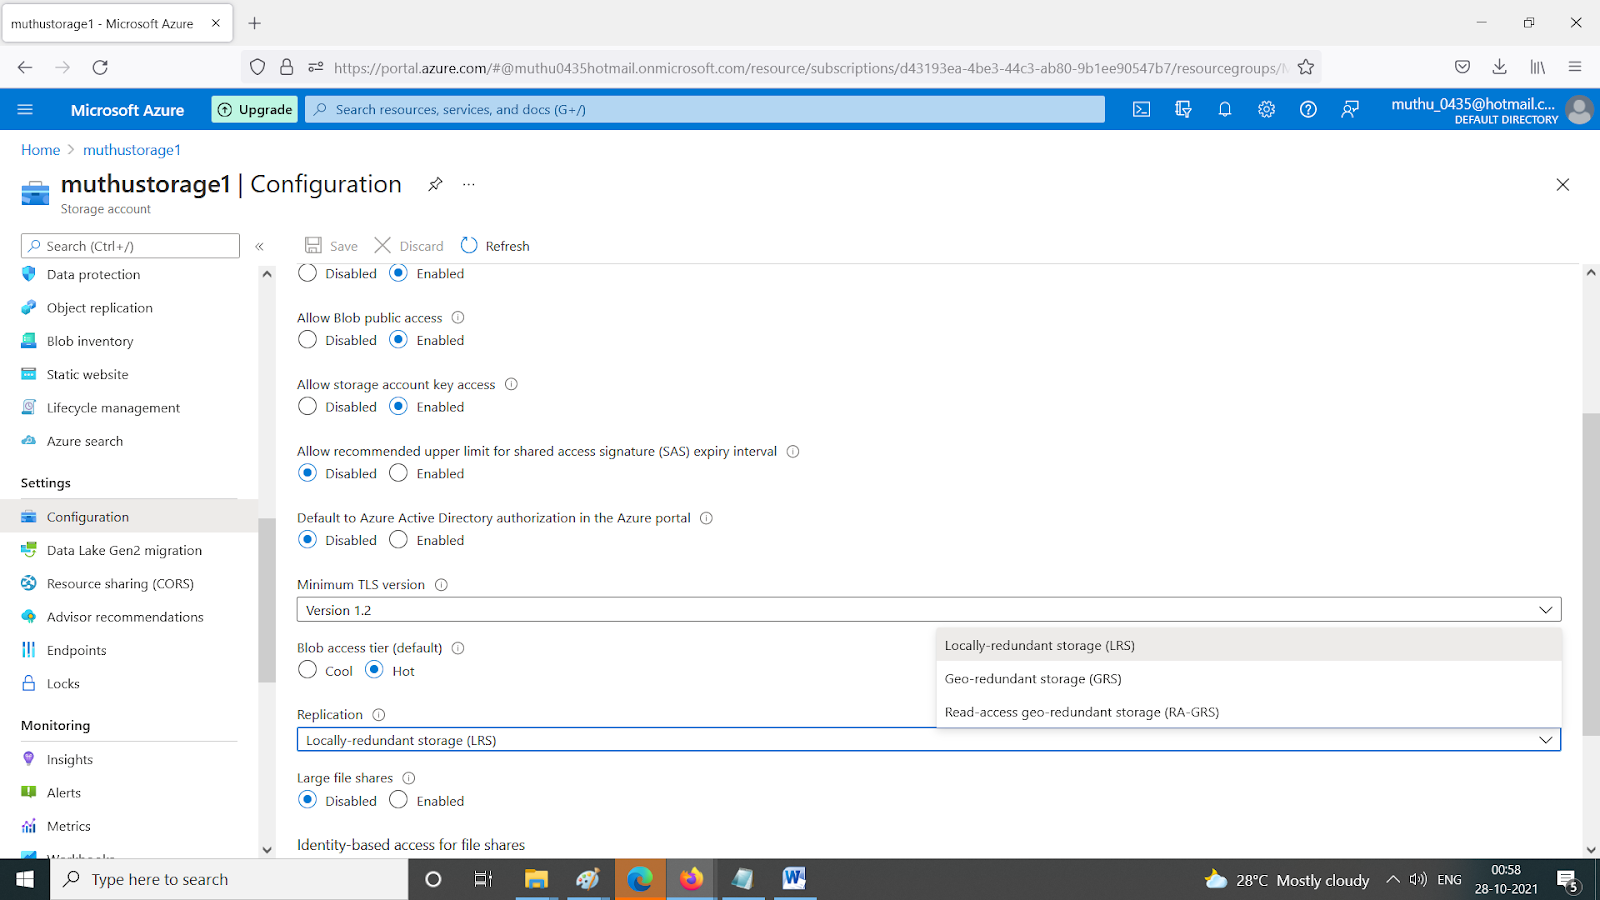
Task: Go to muthustorage1 breadcrumb link
Action: click(x=132, y=150)
